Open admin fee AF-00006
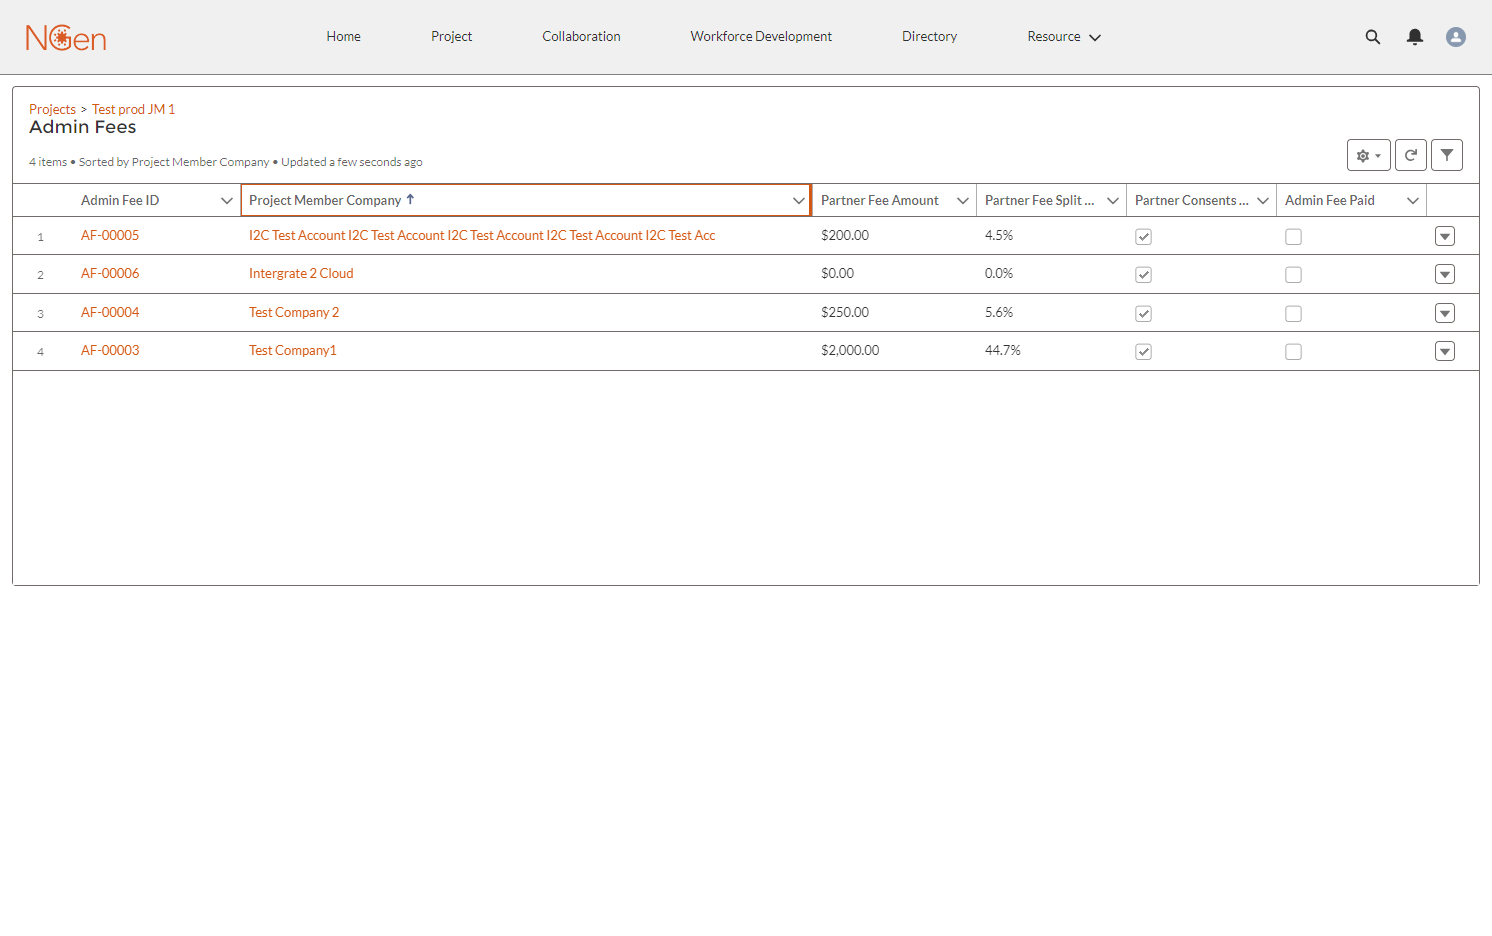The image size is (1492, 936). 110,274
